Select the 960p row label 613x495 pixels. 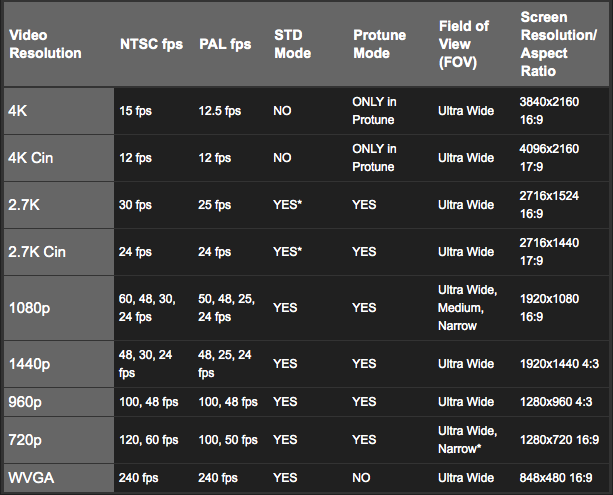click(x=27, y=402)
